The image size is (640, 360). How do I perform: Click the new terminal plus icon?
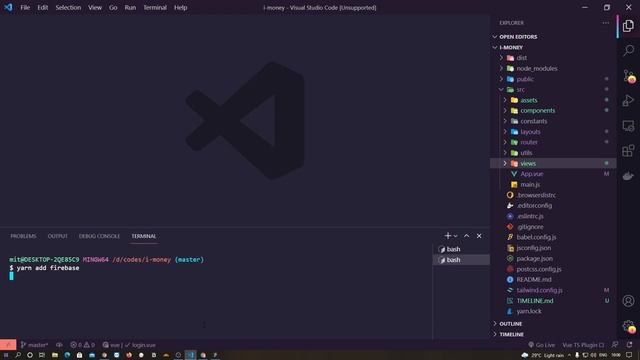(x=448, y=236)
